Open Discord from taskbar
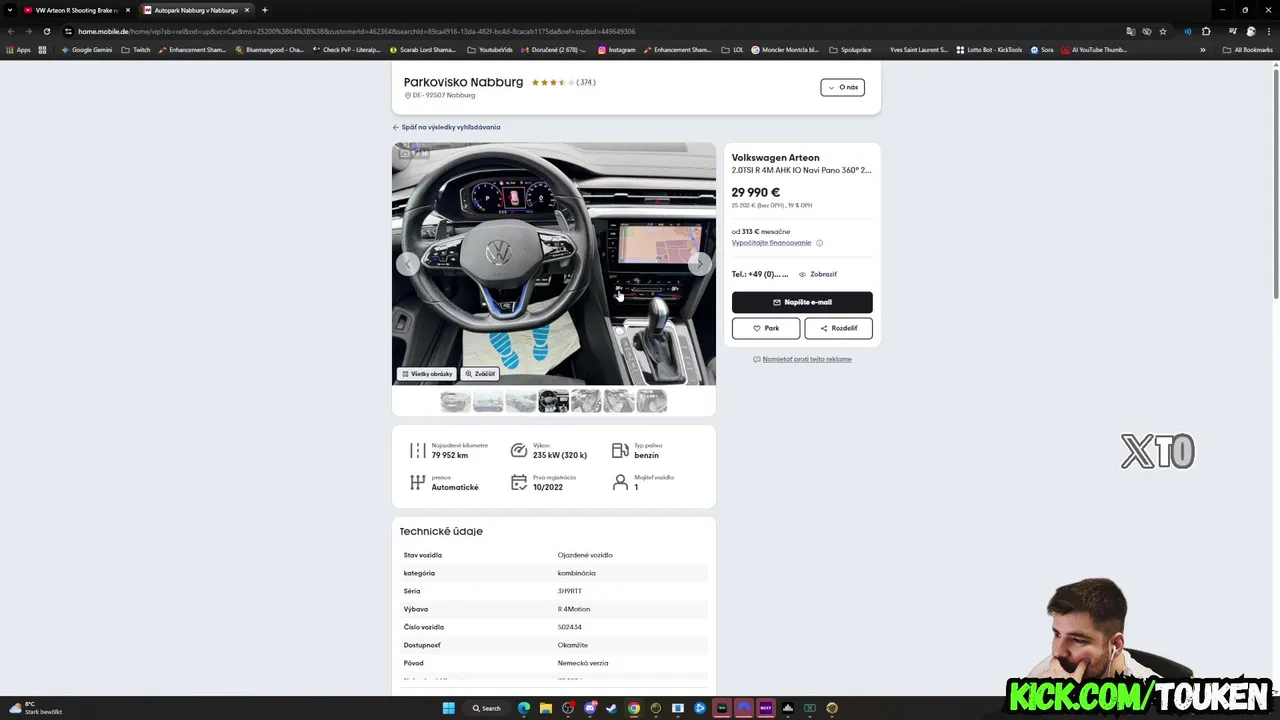Viewport: 1280px width, 720px height. pos(590,708)
